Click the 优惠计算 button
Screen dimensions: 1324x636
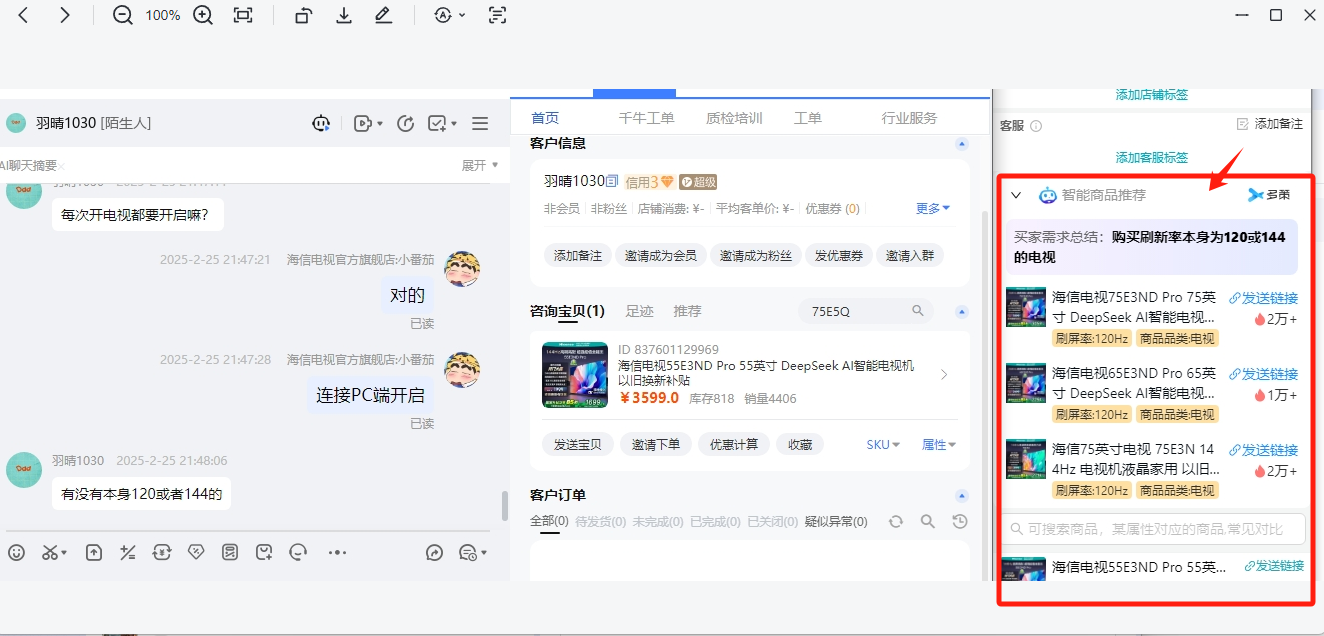pos(734,444)
